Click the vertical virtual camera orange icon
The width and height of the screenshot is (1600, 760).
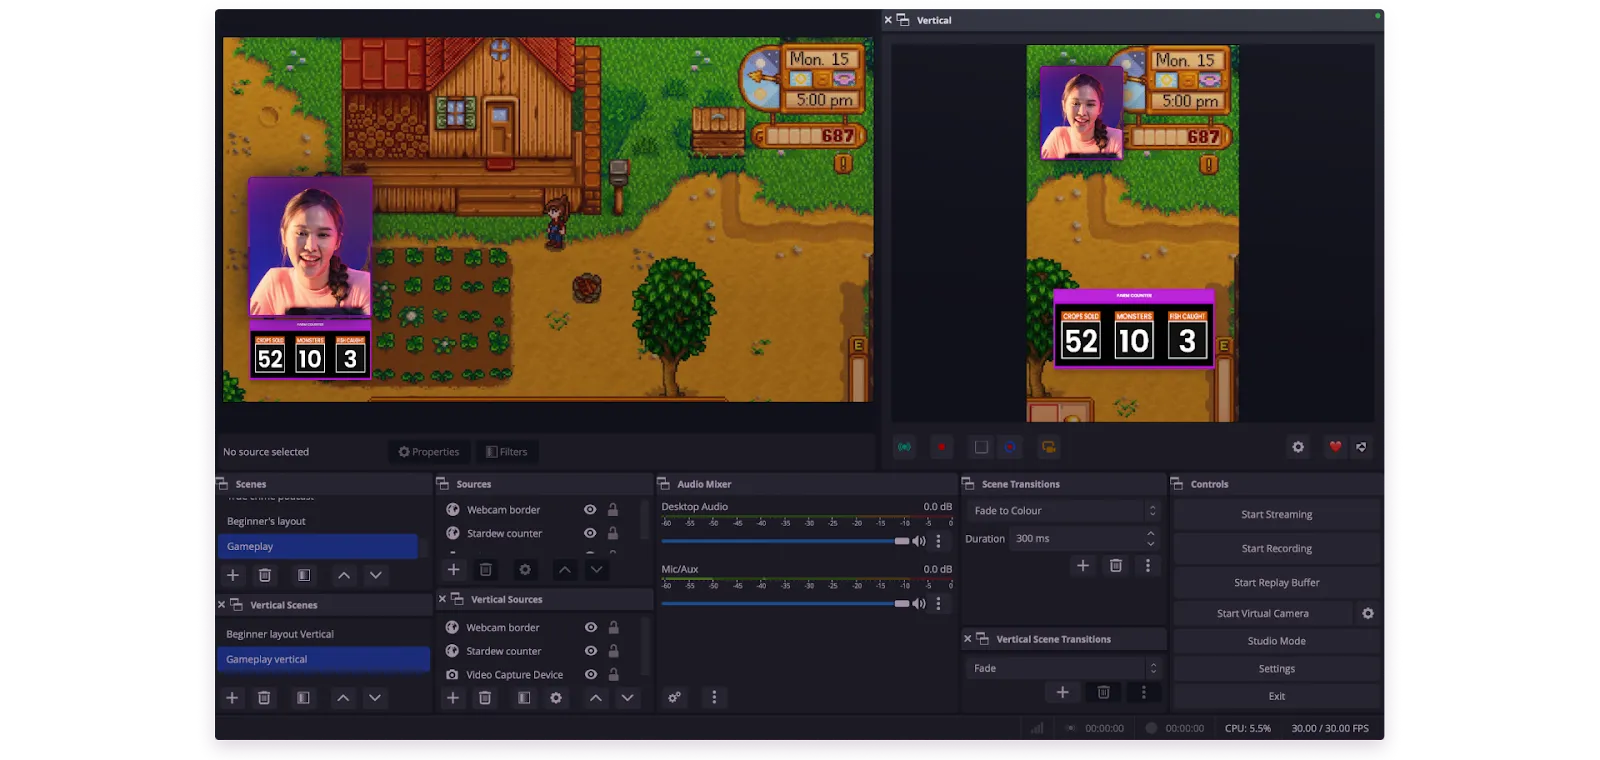click(x=1048, y=447)
